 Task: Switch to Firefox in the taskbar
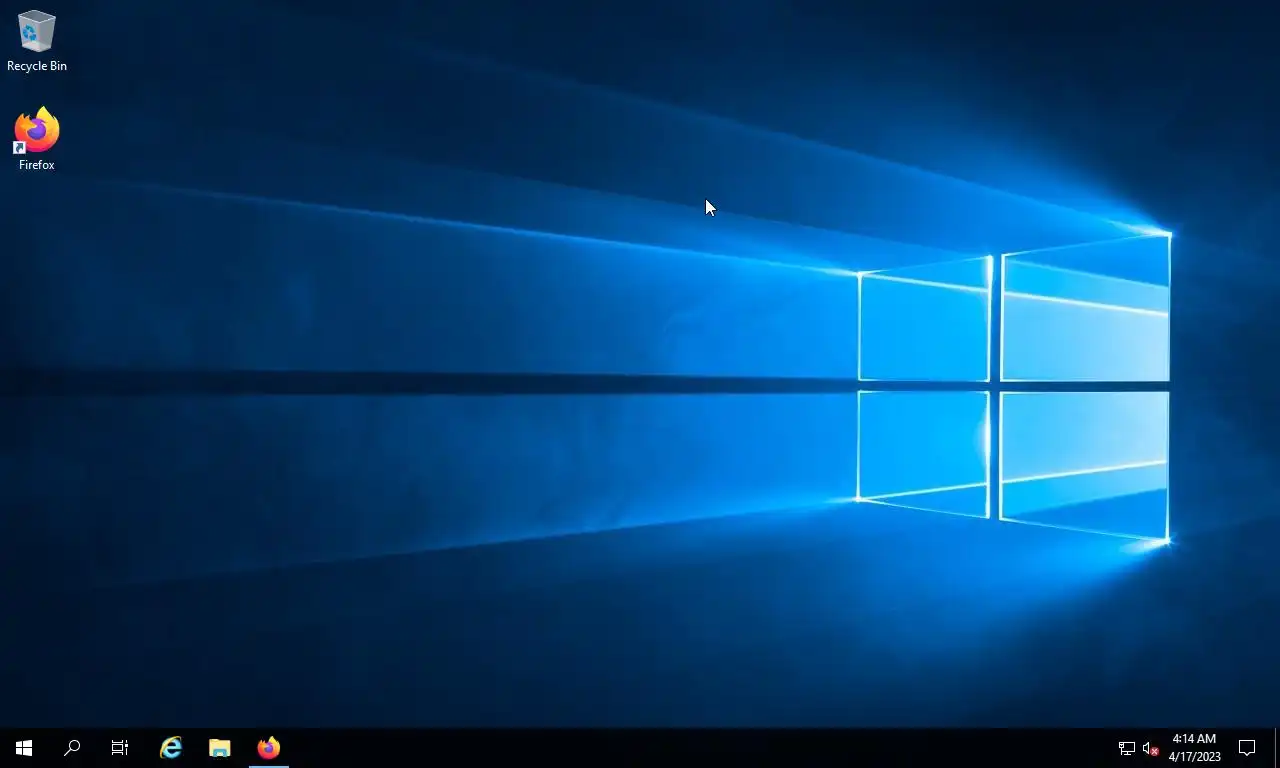268,748
